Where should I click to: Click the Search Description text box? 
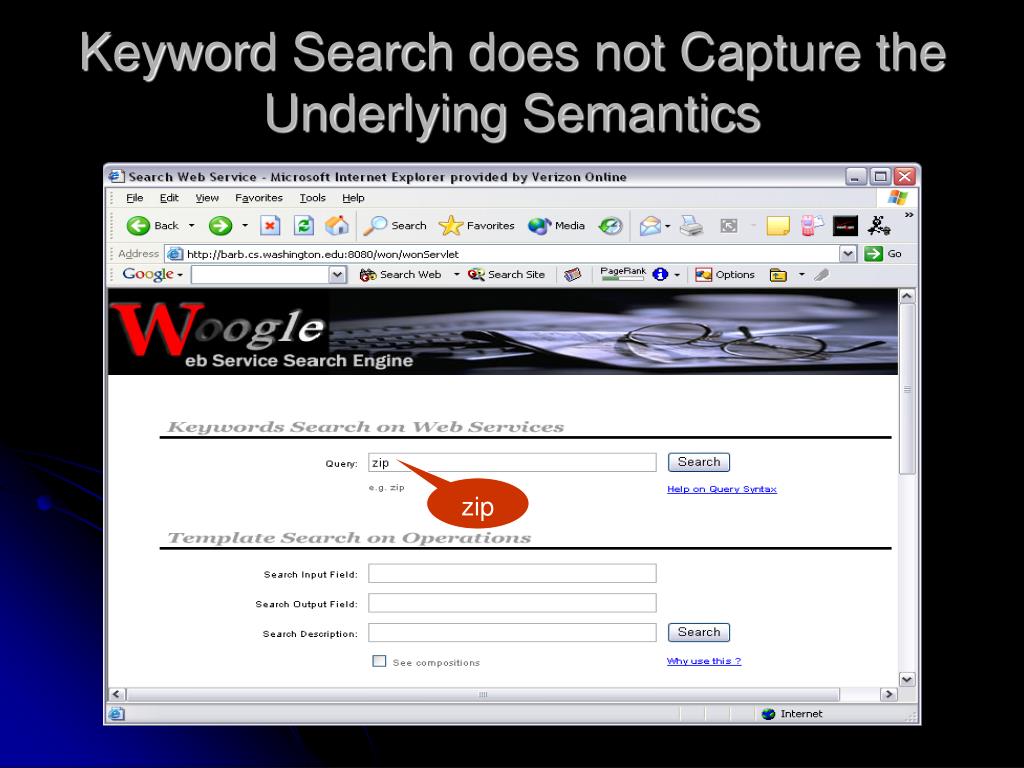tap(512, 632)
